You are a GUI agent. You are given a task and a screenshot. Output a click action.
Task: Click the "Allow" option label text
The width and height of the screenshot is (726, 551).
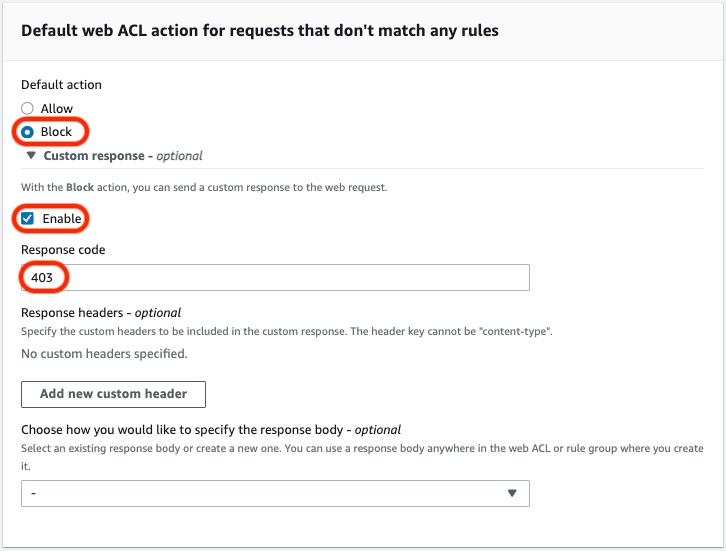(x=57, y=109)
